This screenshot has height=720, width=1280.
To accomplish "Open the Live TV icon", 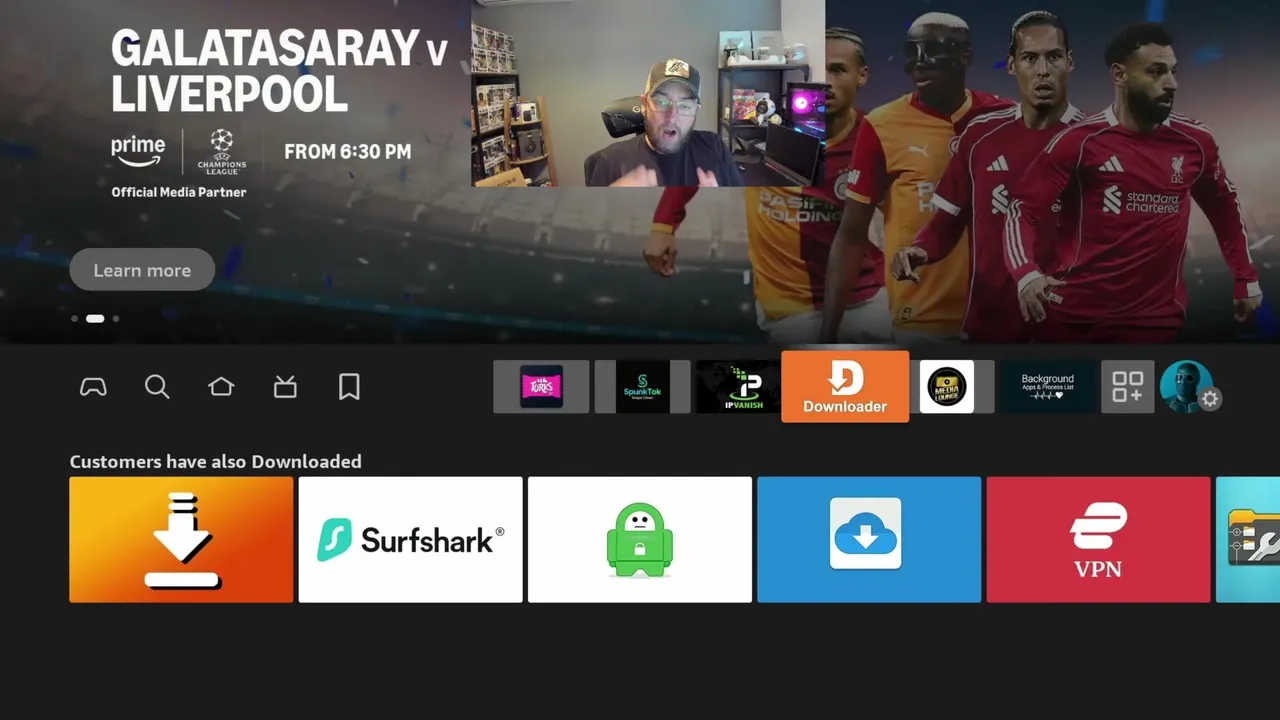I will 285,387.
